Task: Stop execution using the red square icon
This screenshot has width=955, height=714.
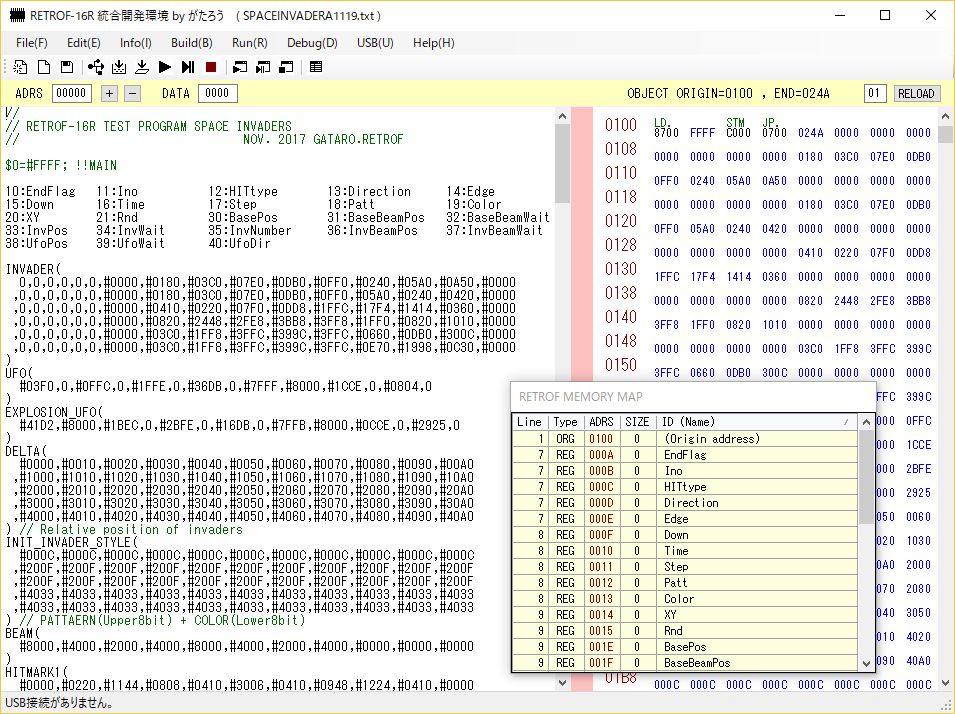Action: (x=211, y=67)
